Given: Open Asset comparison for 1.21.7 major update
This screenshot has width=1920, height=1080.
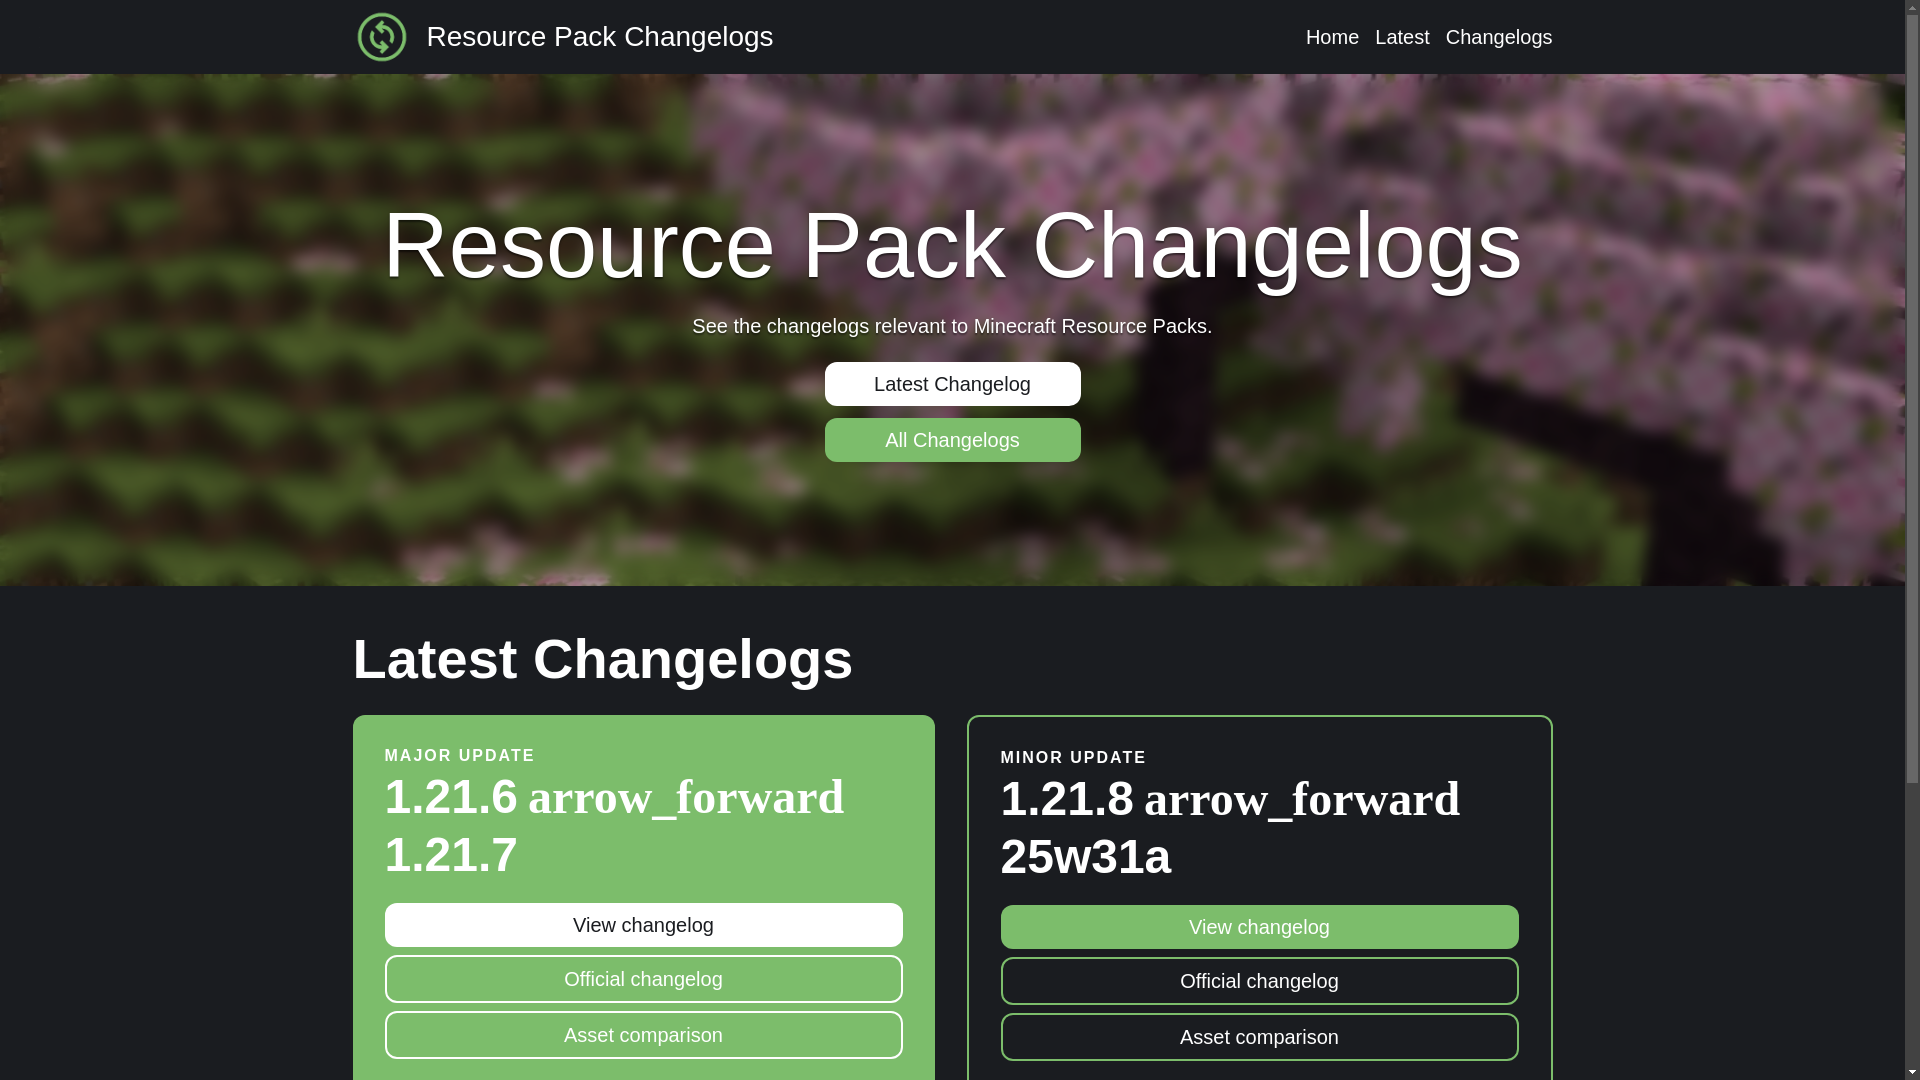Looking at the screenshot, I should (643, 1035).
